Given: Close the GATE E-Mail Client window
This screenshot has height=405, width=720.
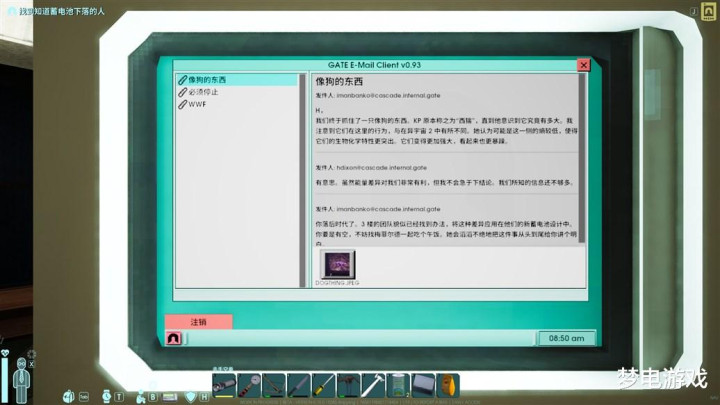Looking at the screenshot, I should point(583,65).
